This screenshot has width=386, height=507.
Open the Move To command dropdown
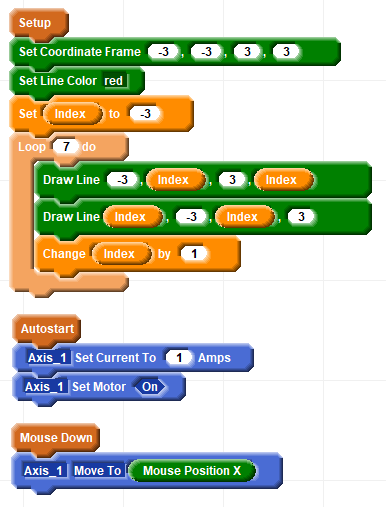pos(98,471)
